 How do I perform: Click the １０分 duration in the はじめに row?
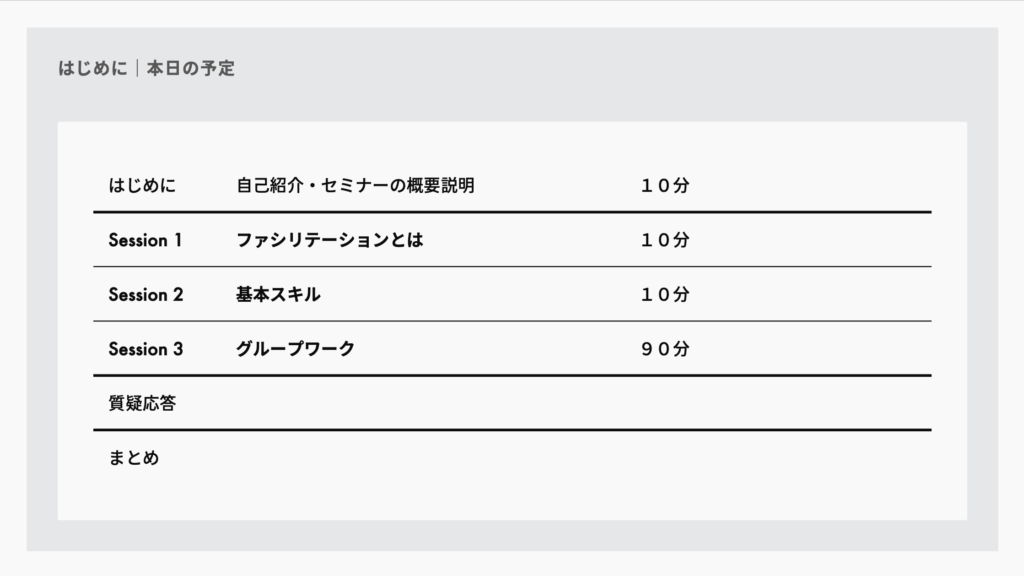point(665,185)
